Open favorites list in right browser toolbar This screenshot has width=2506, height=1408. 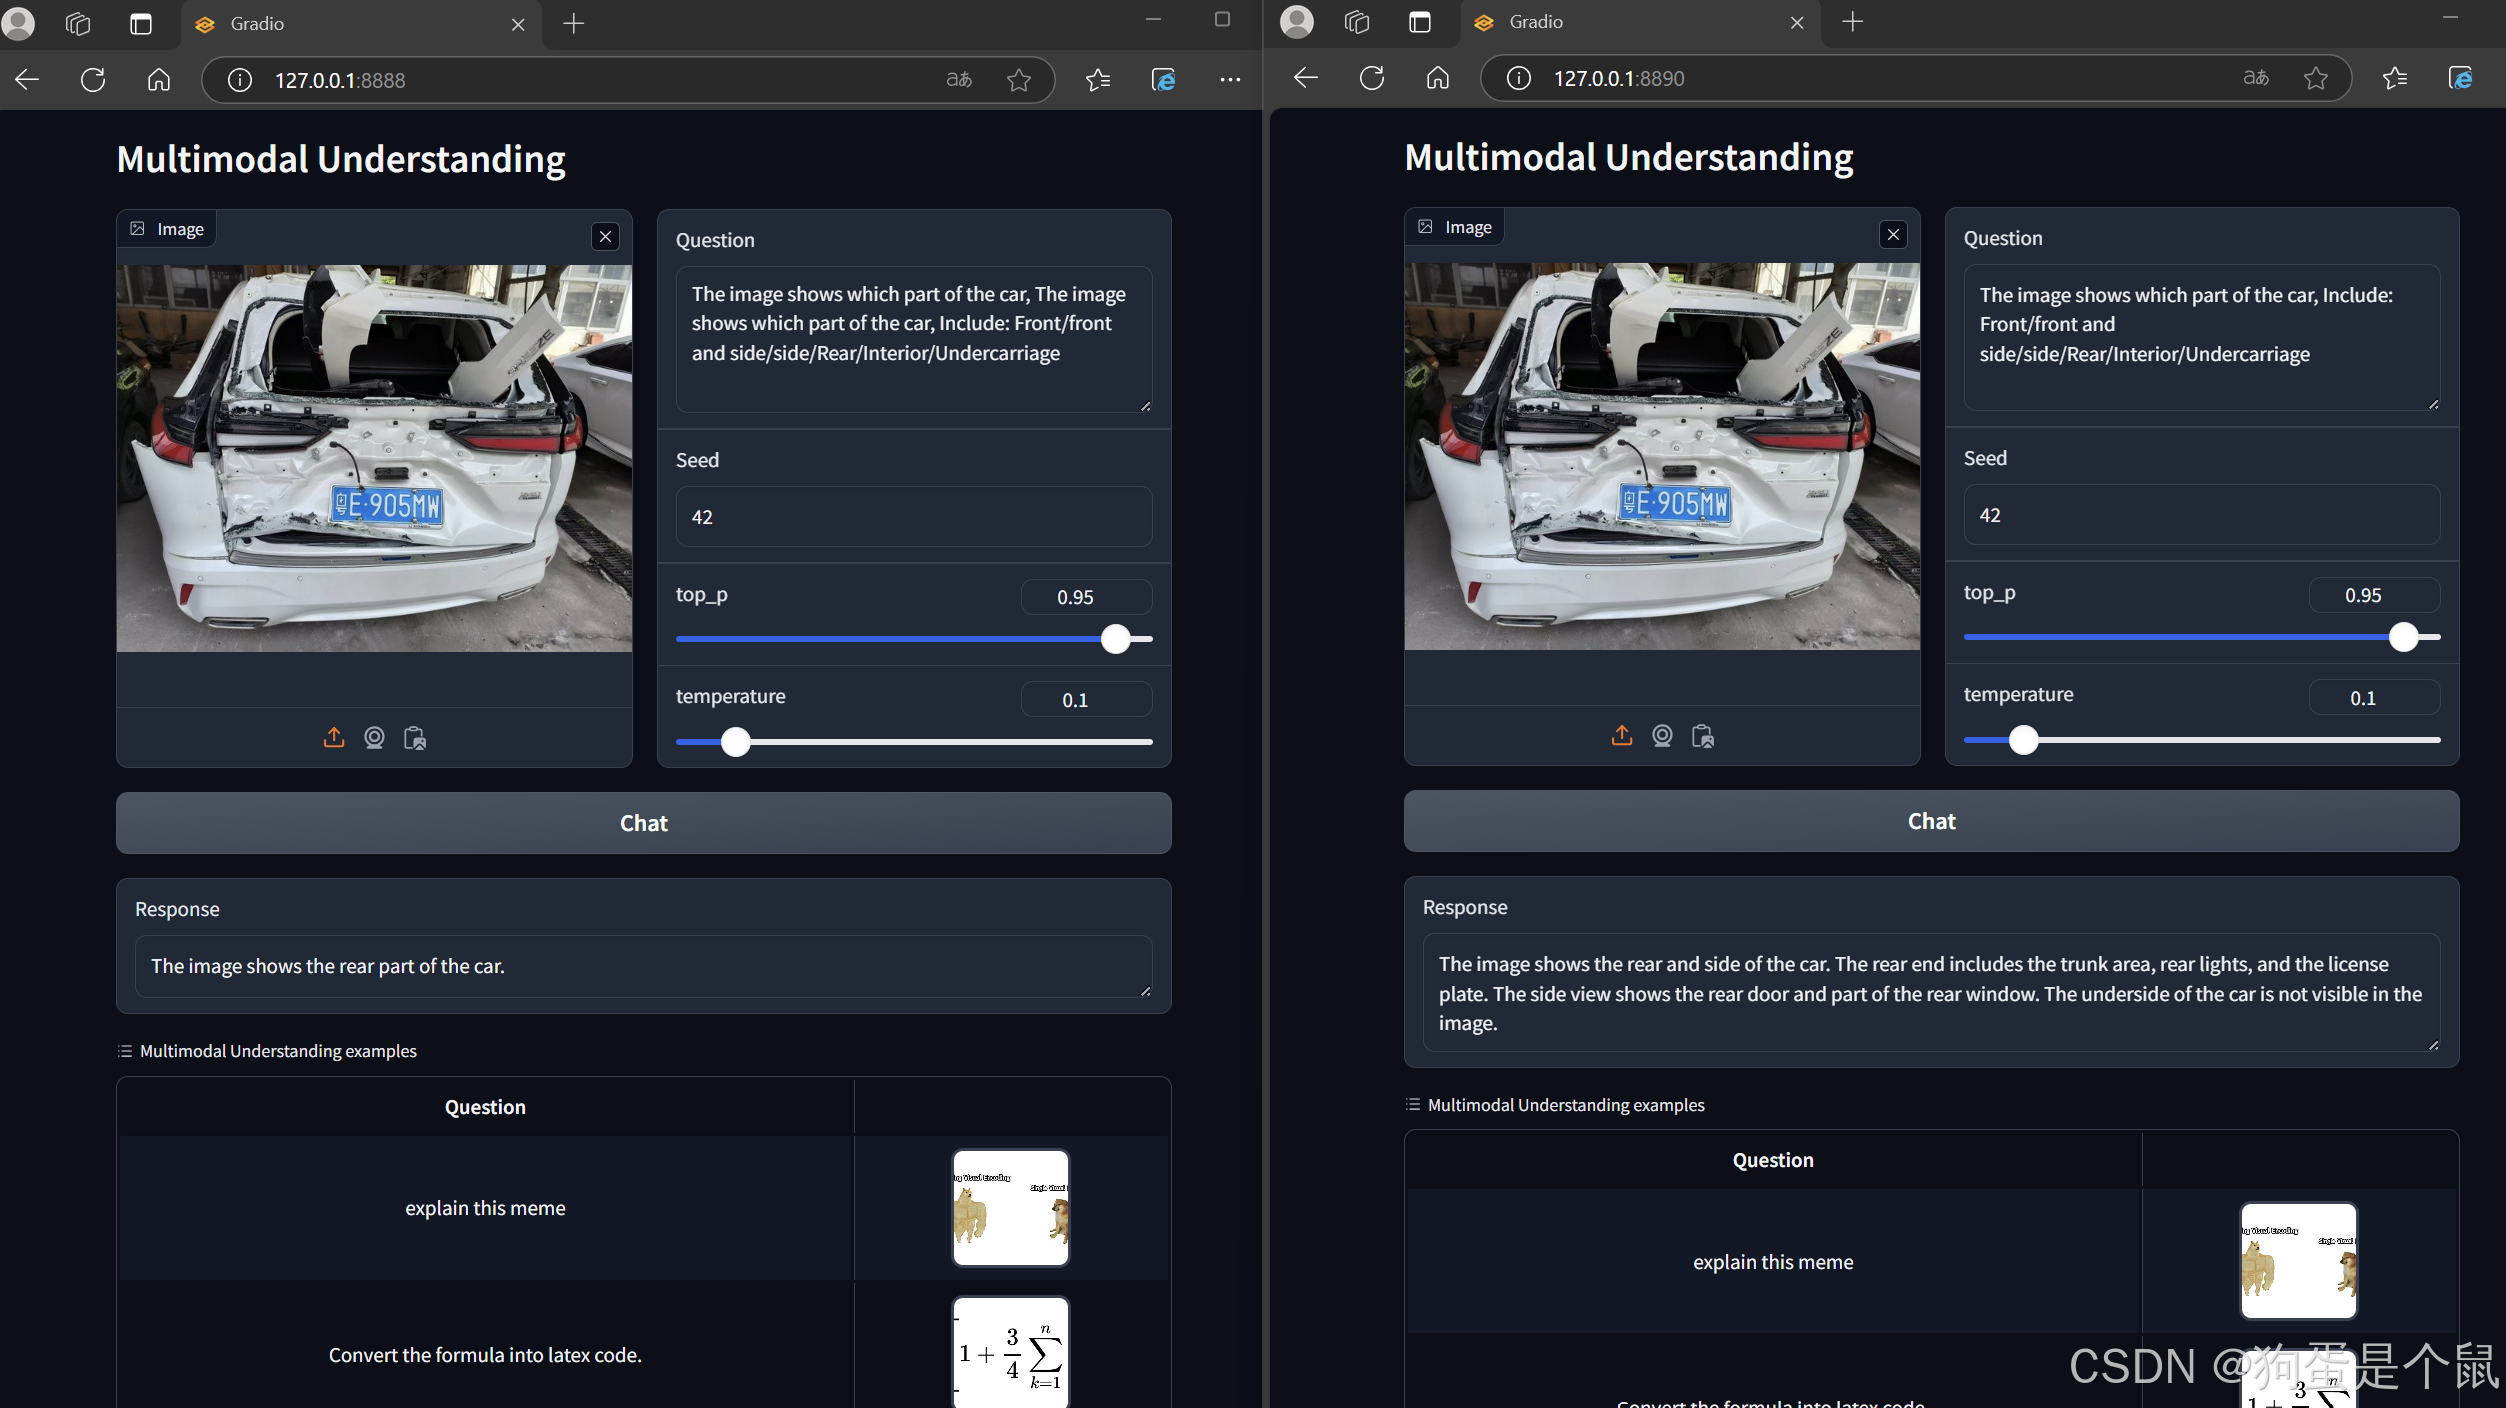pyautogui.click(x=2394, y=78)
